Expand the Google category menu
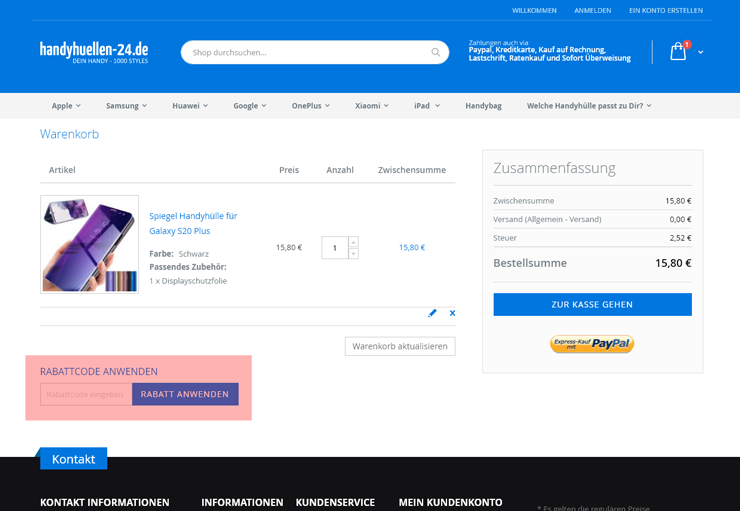The width and height of the screenshot is (740, 511). coord(250,106)
